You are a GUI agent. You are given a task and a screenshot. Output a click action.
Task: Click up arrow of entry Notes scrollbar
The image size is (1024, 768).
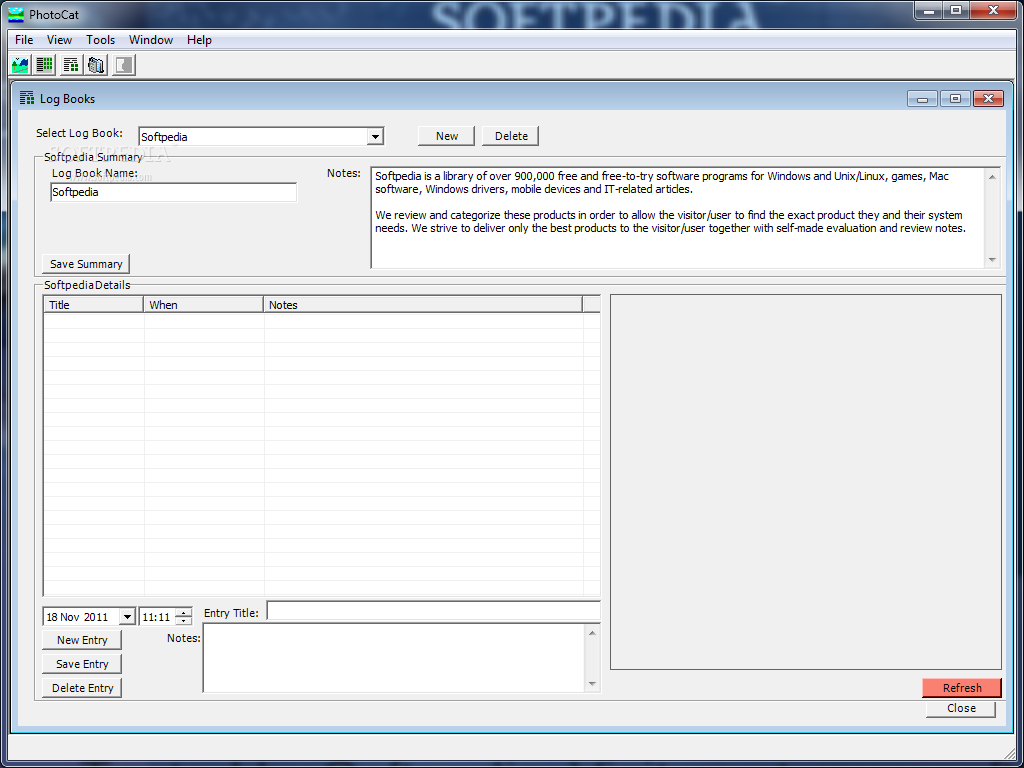click(x=592, y=632)
